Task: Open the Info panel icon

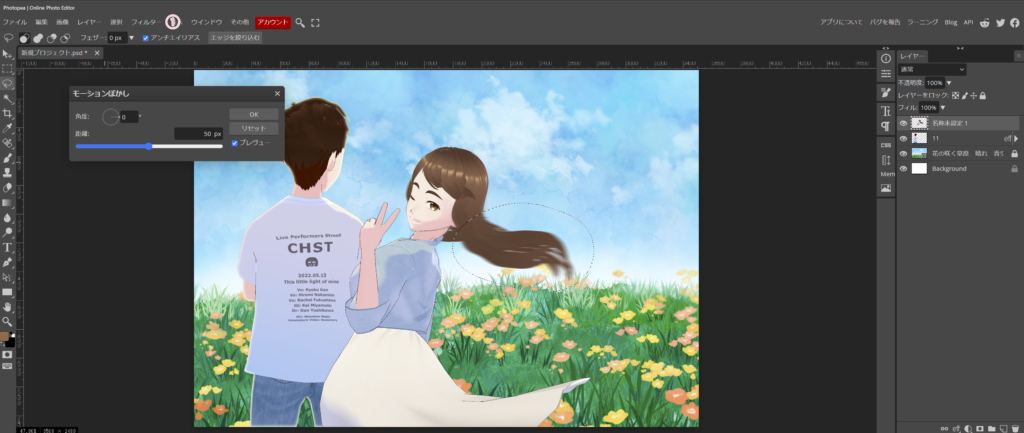Action: (x=885, y=59)
